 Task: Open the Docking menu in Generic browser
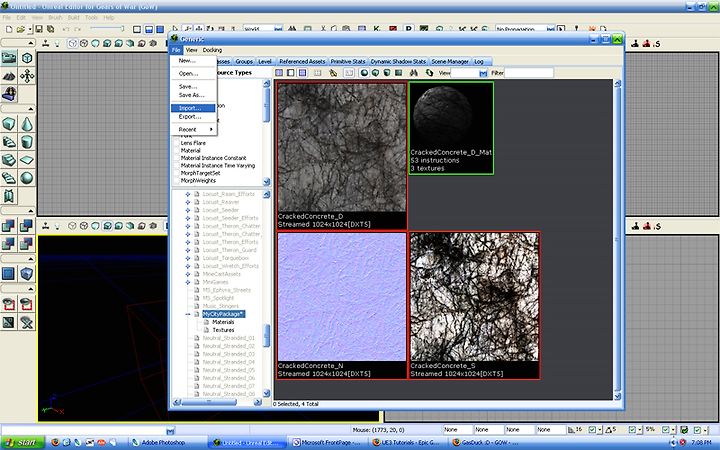[x=212, y=50]
